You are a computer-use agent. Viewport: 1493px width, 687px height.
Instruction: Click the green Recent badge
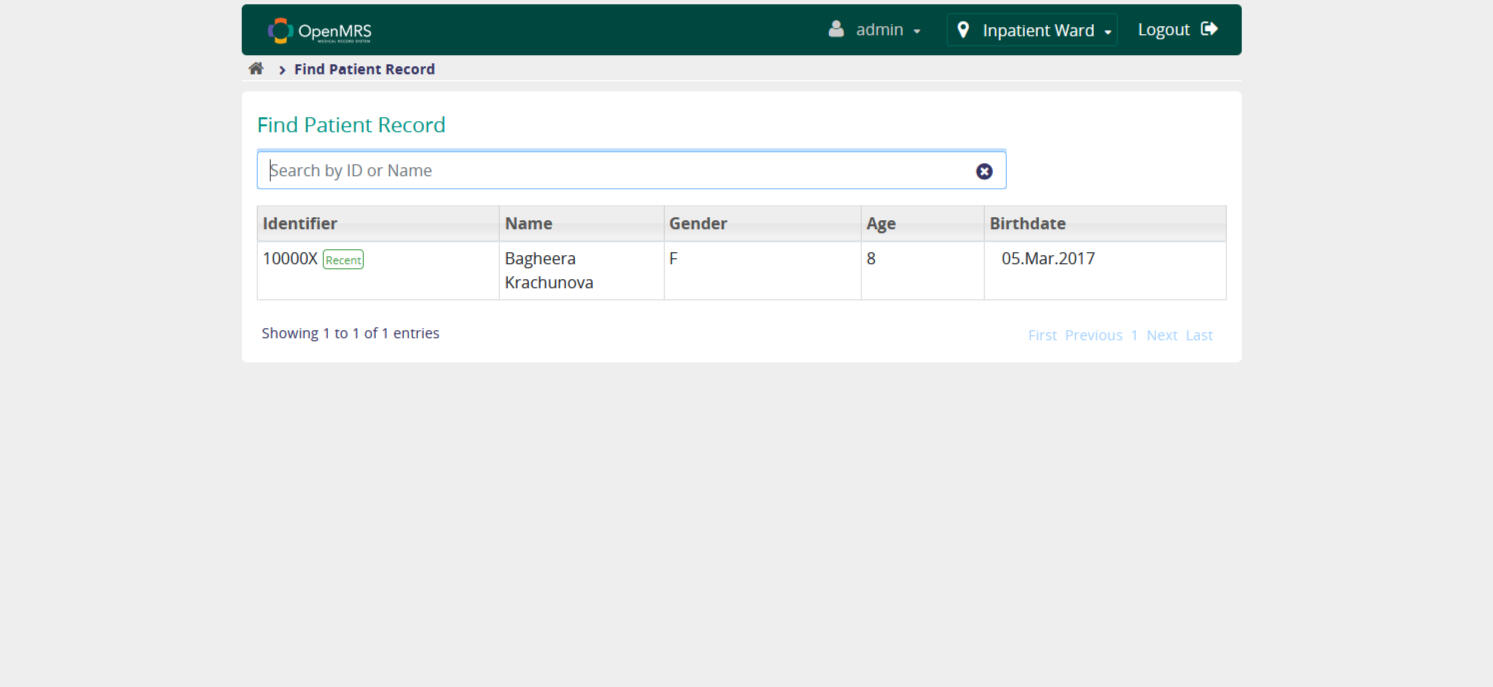343,260
